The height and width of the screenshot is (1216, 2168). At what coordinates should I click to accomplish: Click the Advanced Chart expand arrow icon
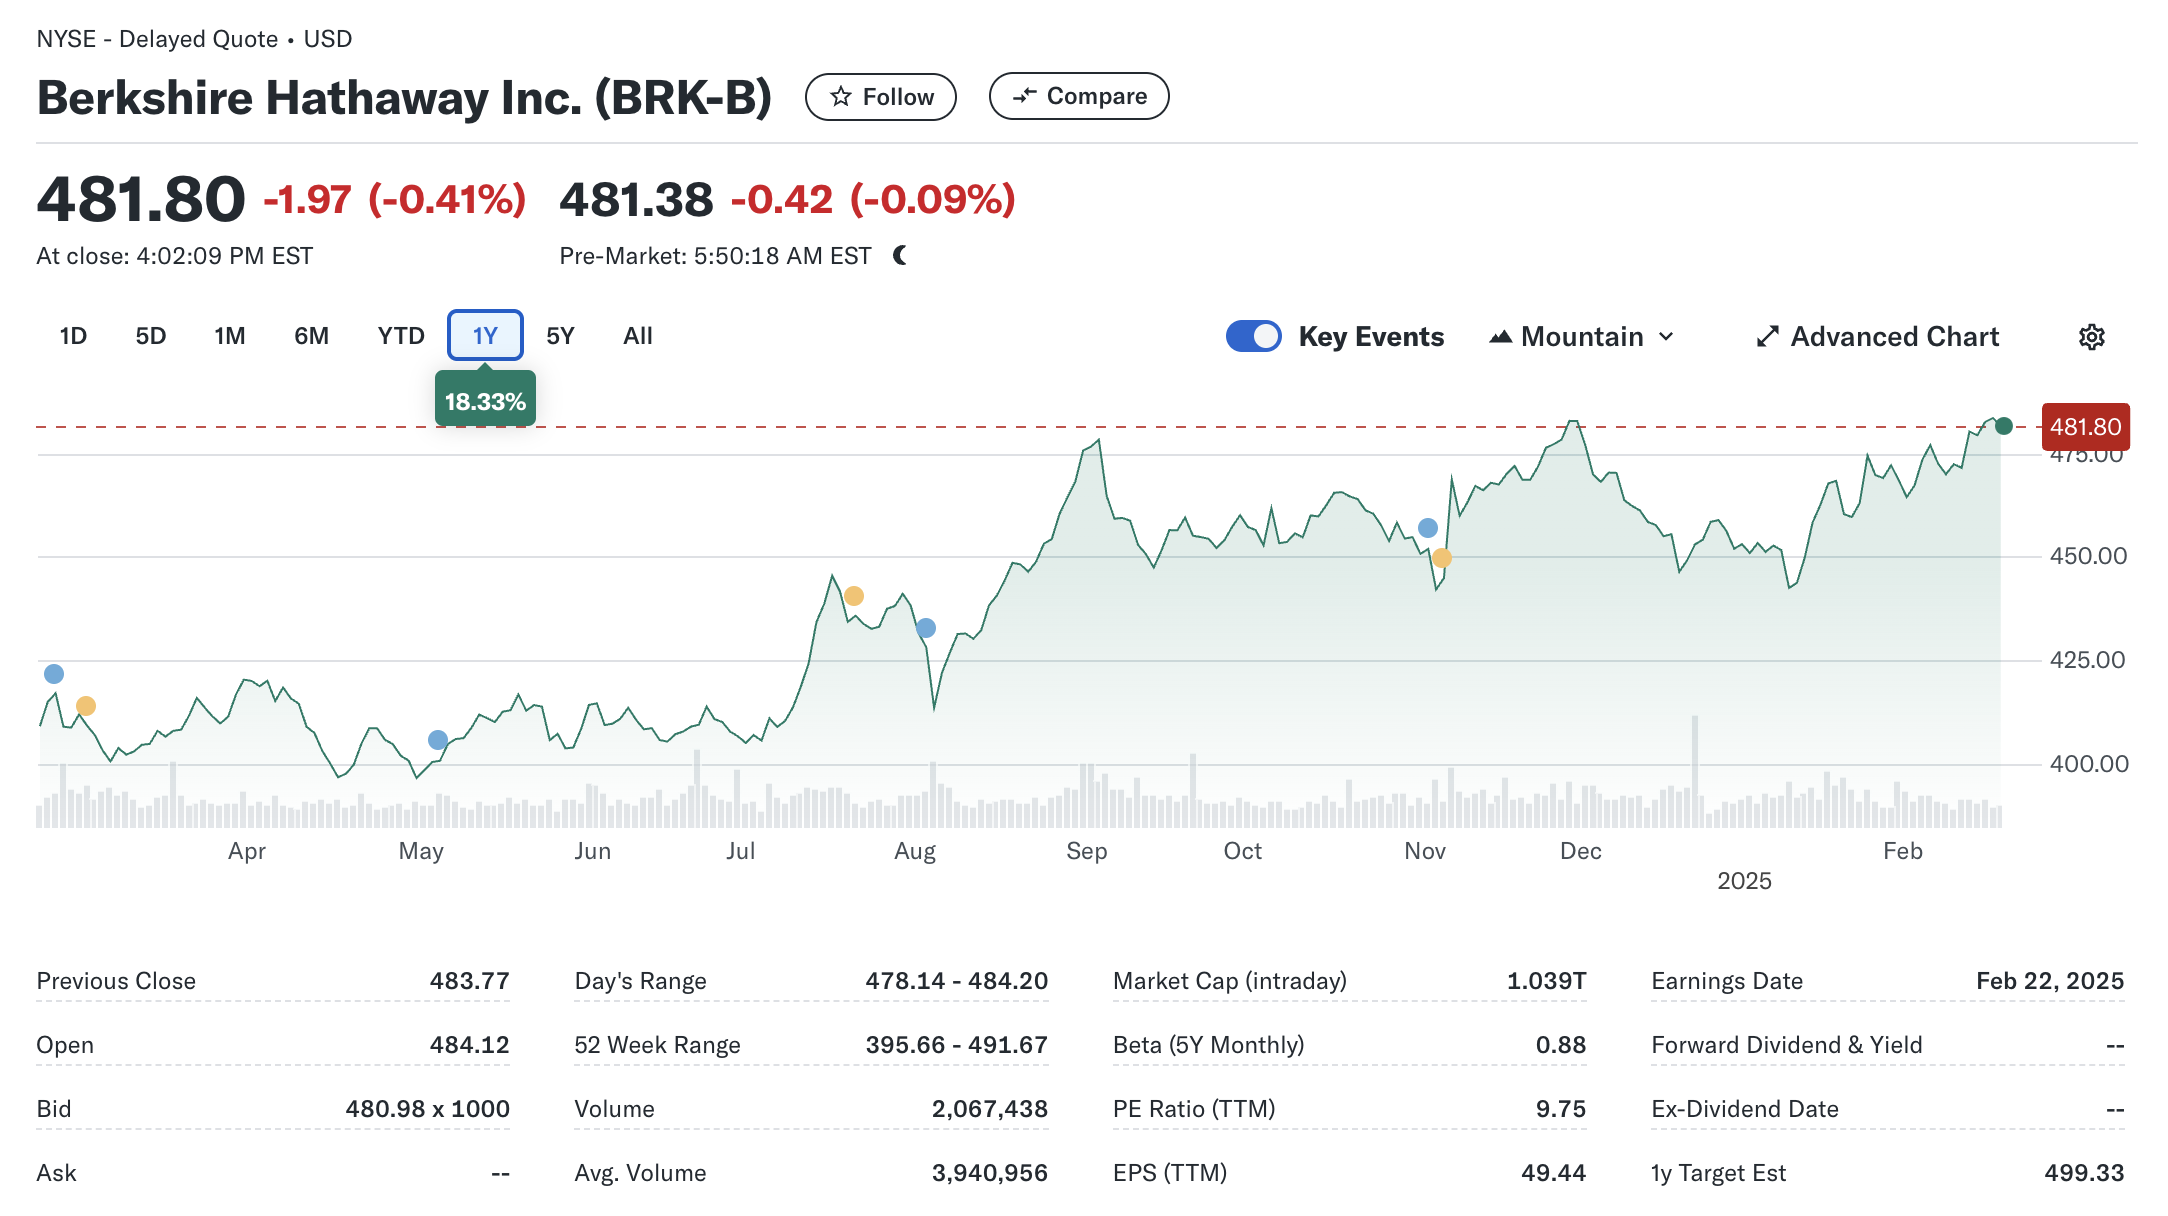(x=1767, y=337)
